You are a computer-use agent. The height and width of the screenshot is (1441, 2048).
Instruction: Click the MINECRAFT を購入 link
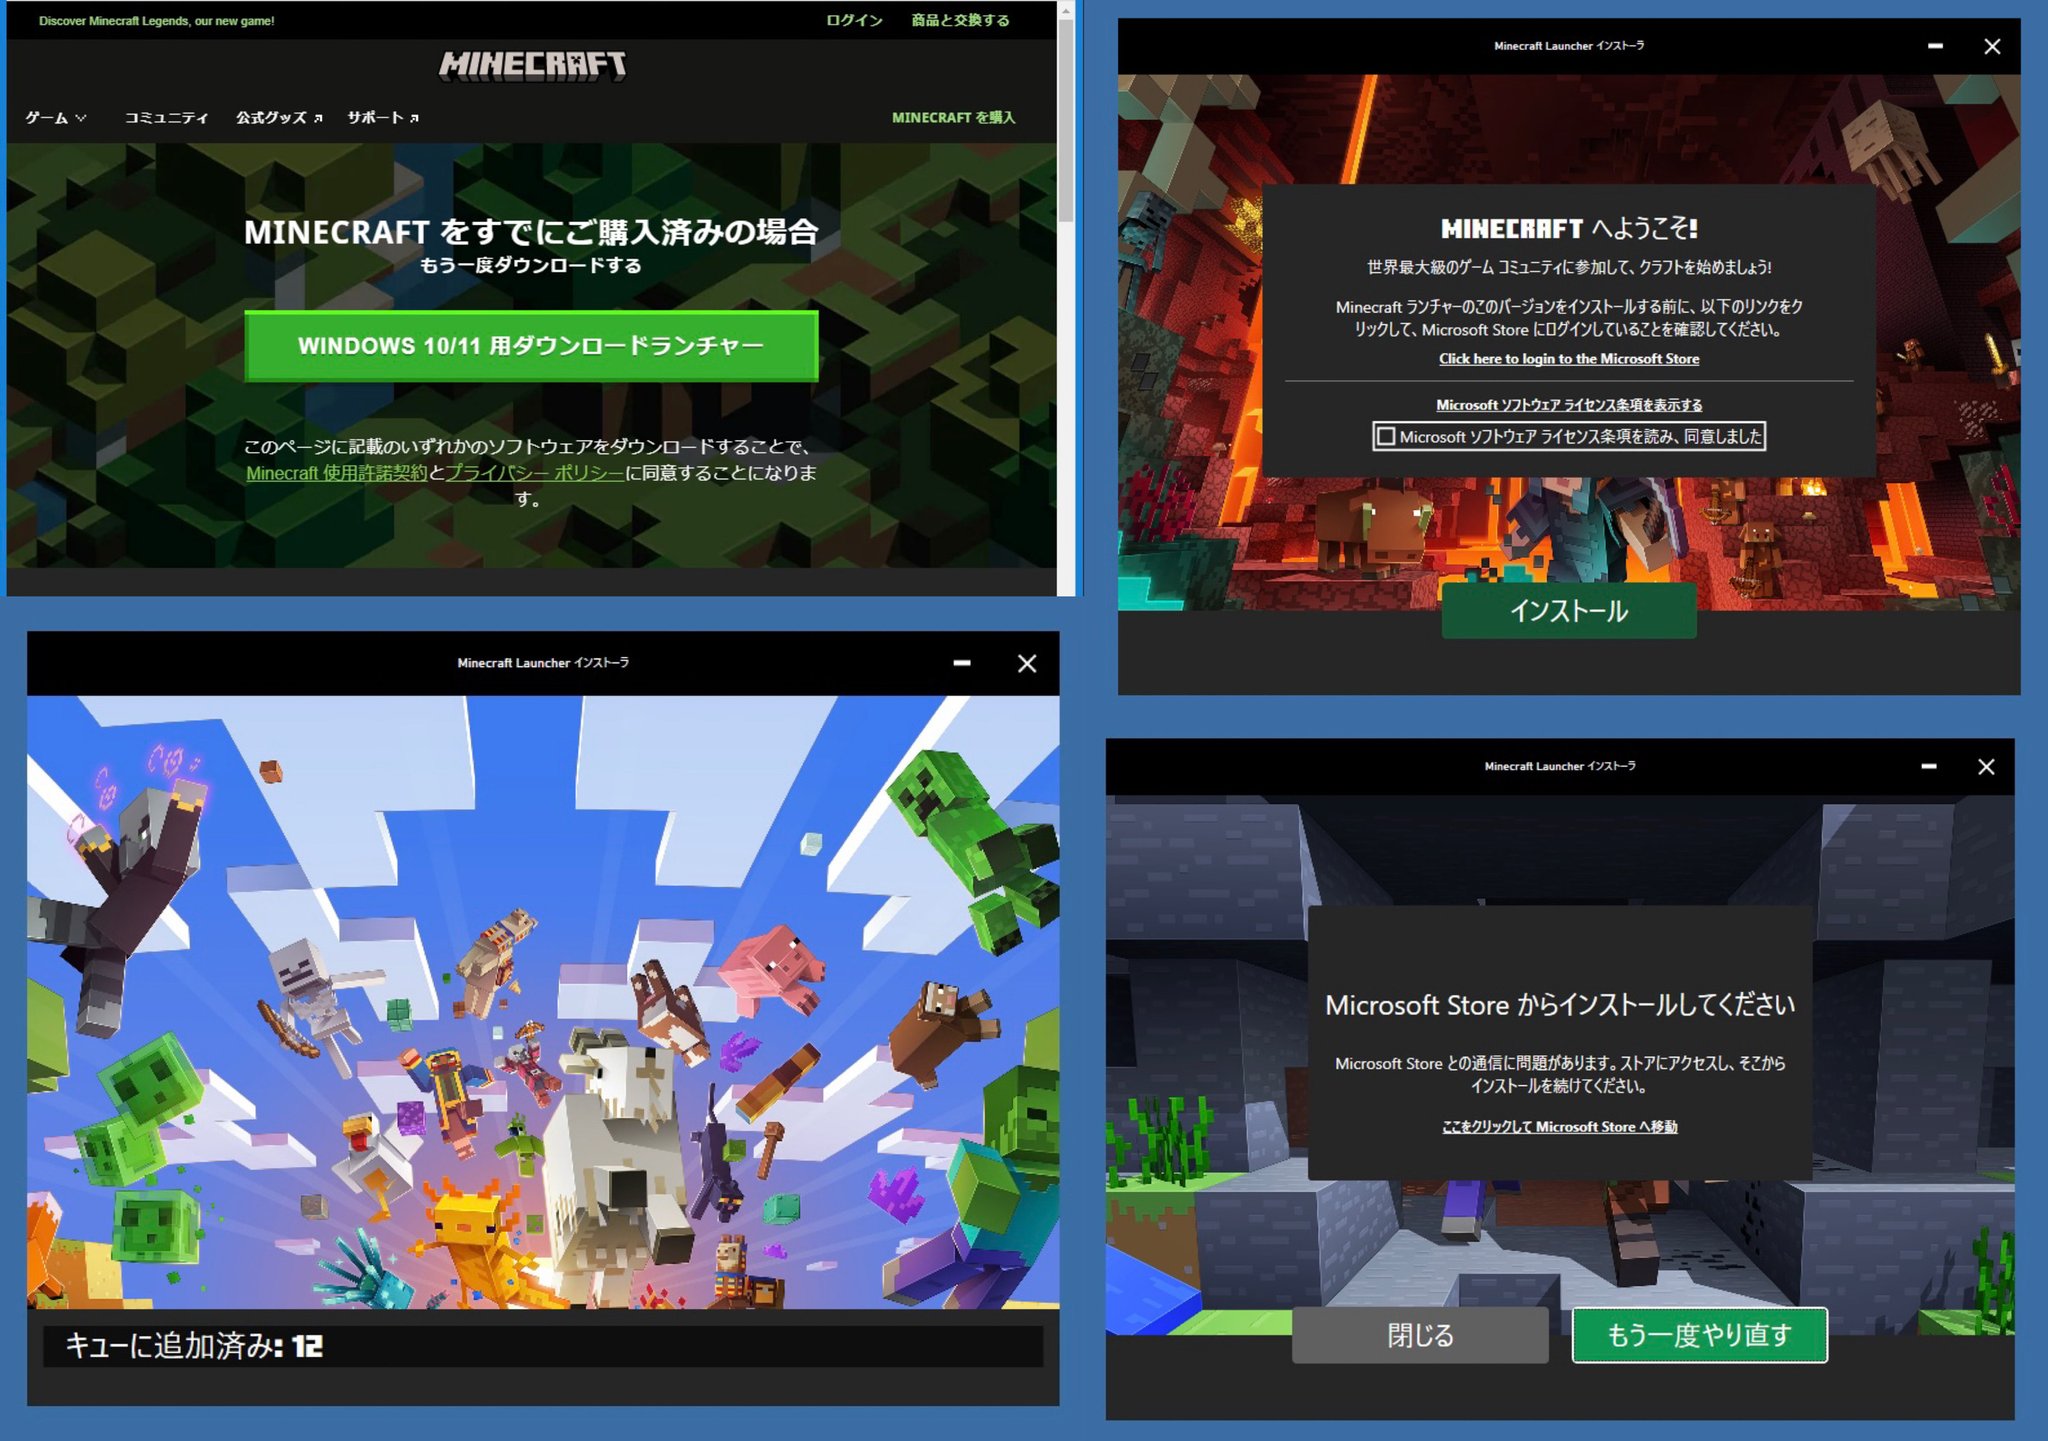tap(953, 117)
